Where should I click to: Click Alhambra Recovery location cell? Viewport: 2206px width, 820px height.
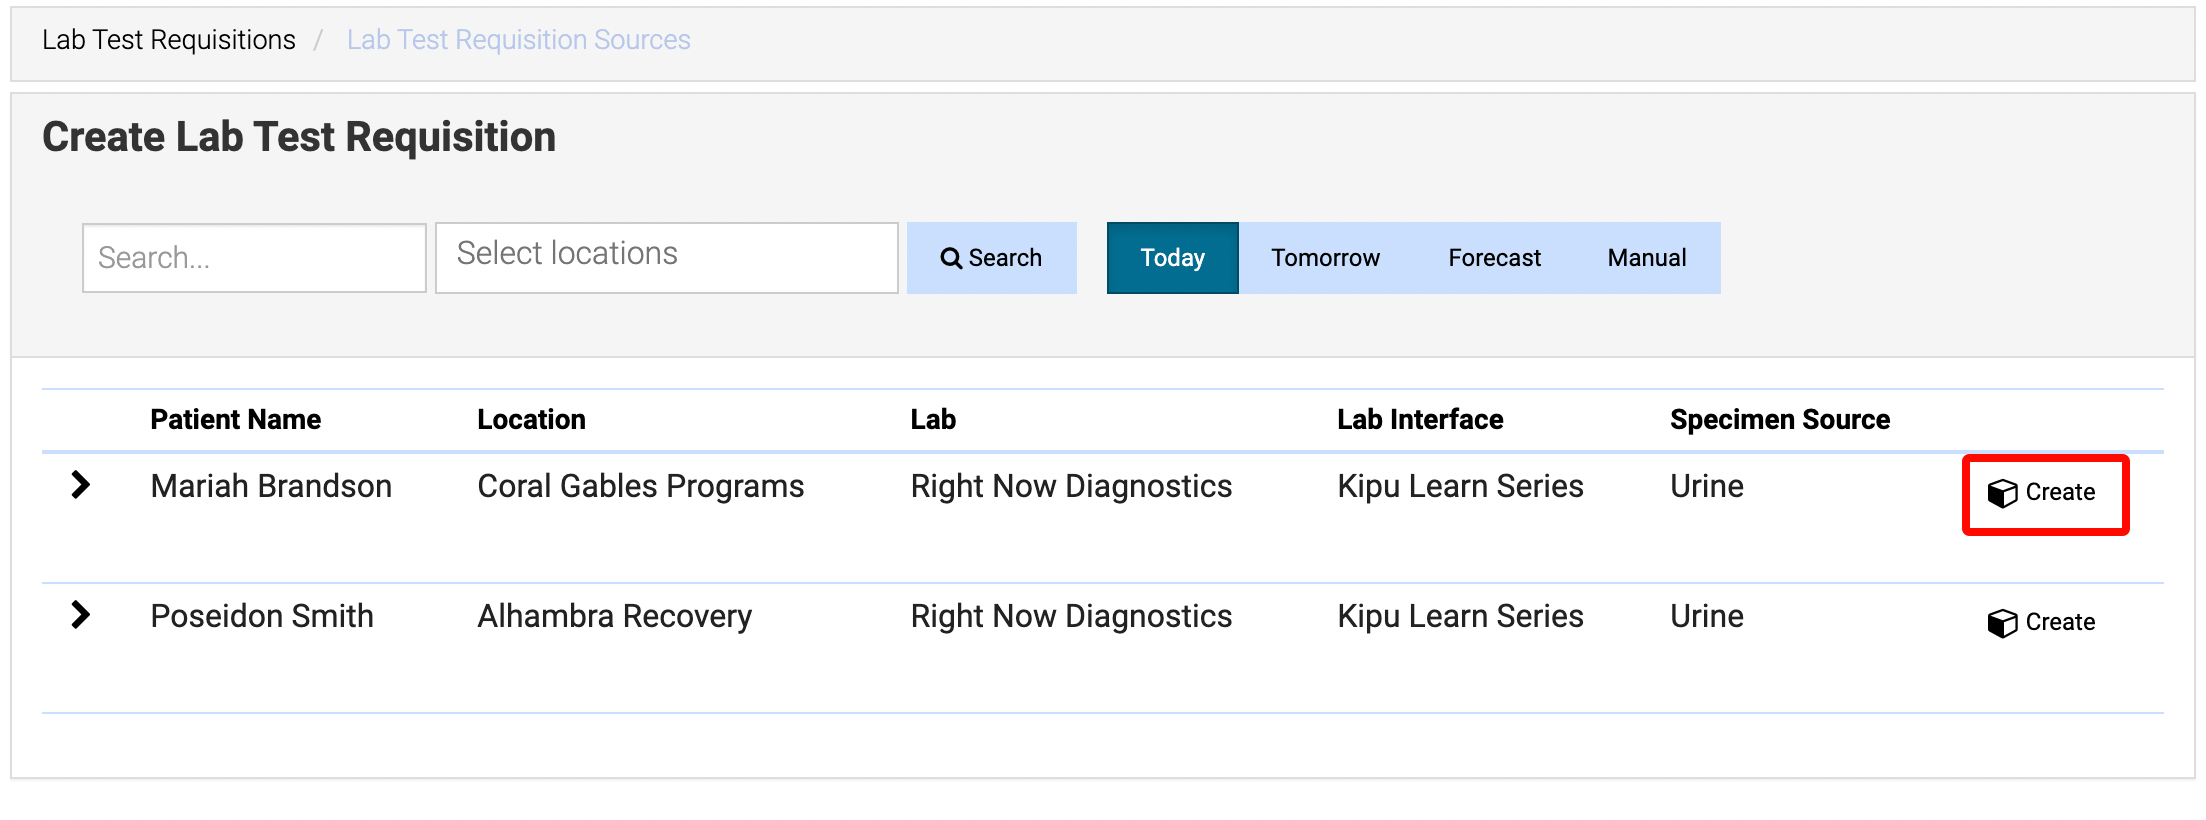pyautogui.click(x=615, y=616)
